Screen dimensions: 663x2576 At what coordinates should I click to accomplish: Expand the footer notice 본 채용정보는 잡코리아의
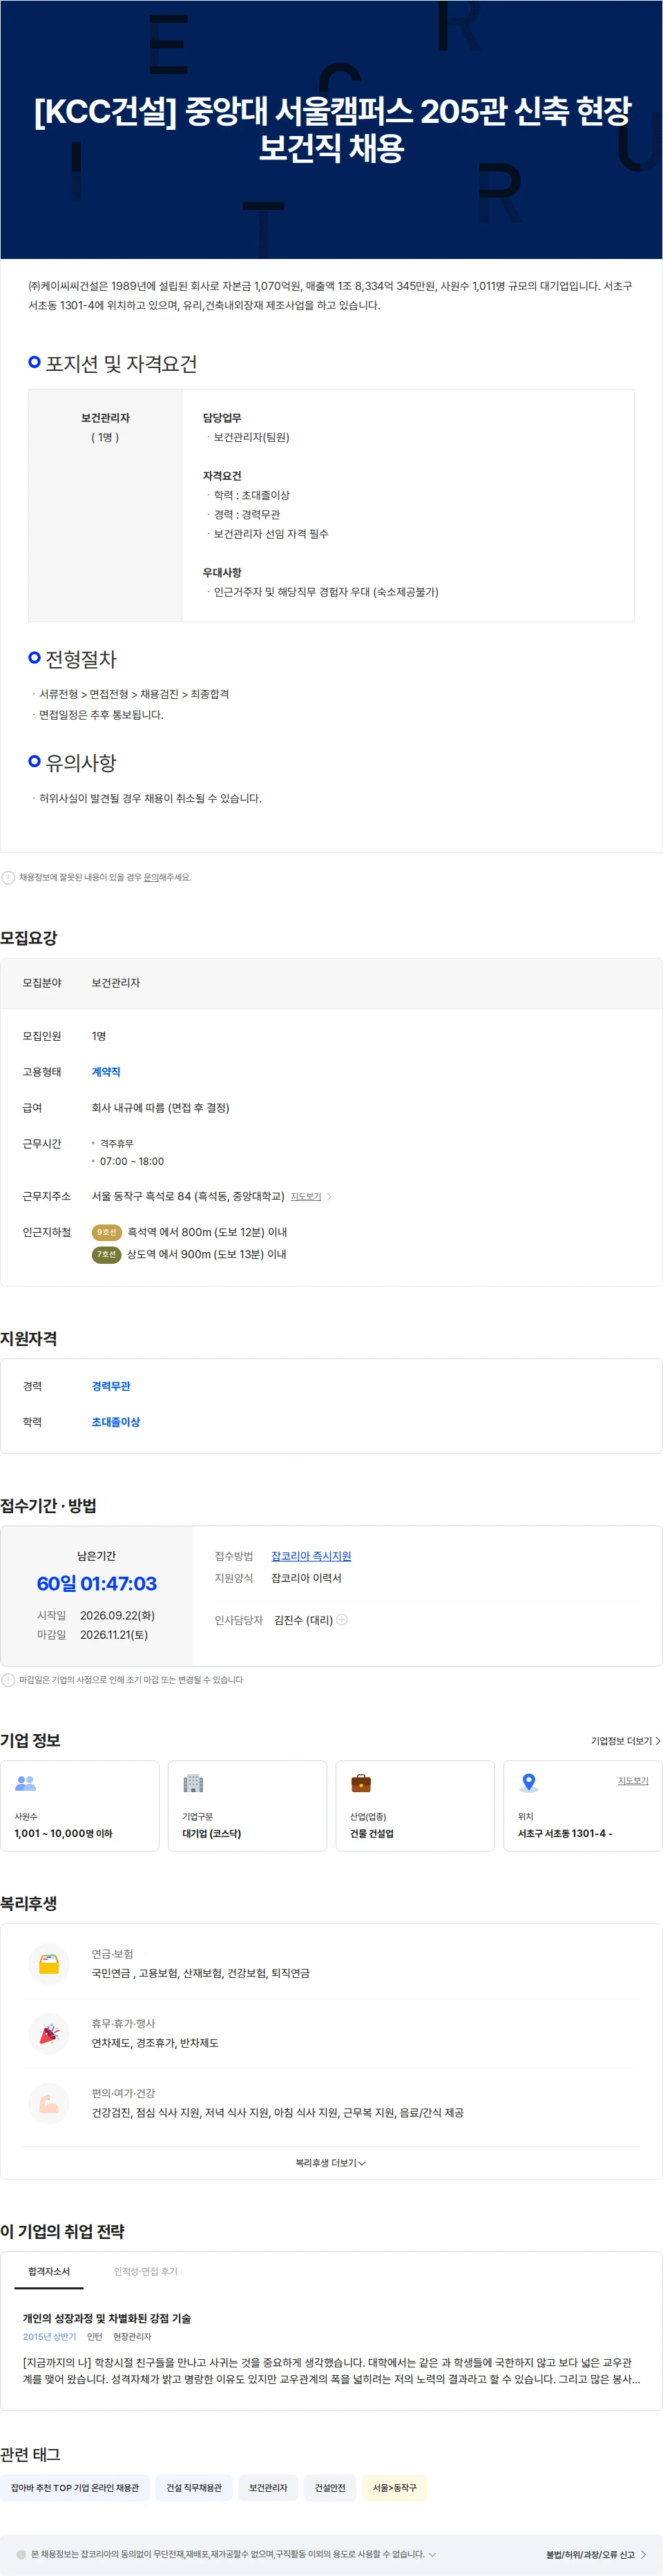(x=432, y=2554)
